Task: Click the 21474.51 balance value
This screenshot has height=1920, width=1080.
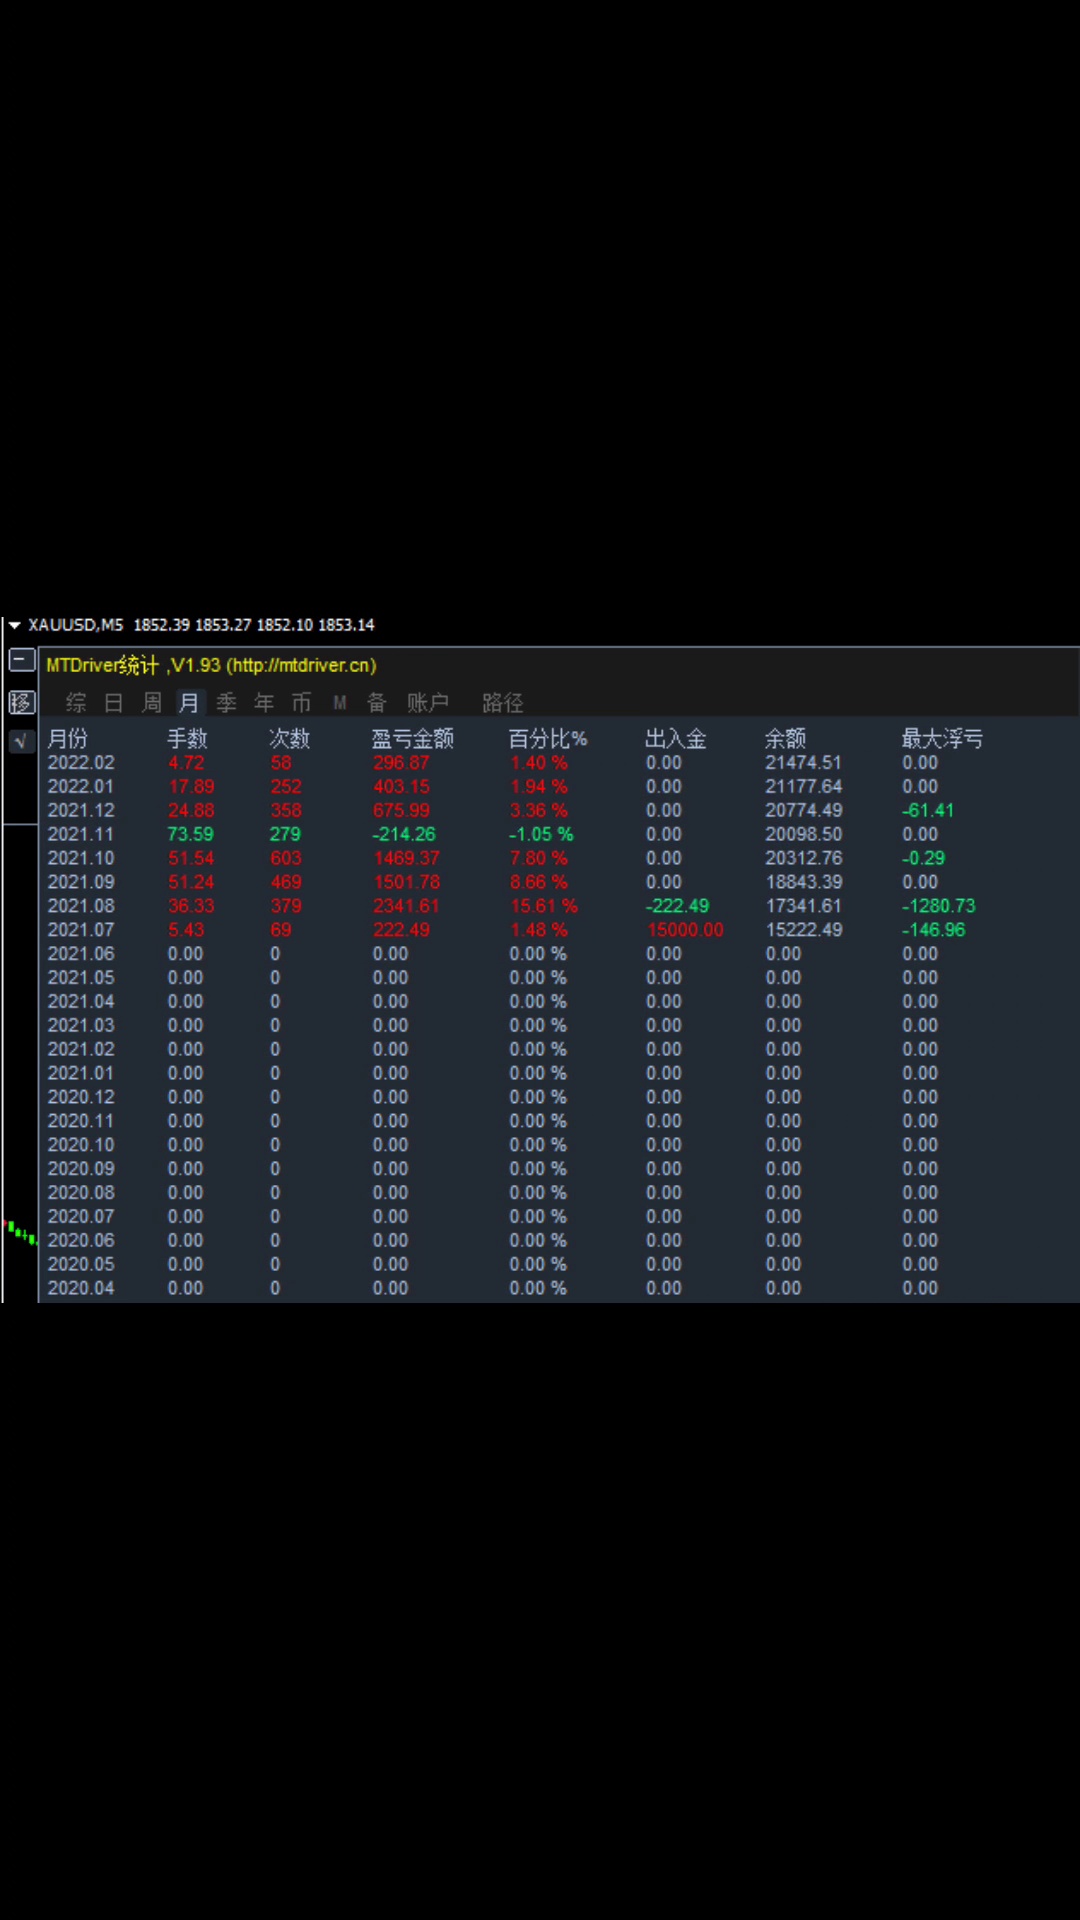Action: tap(804, 763)
